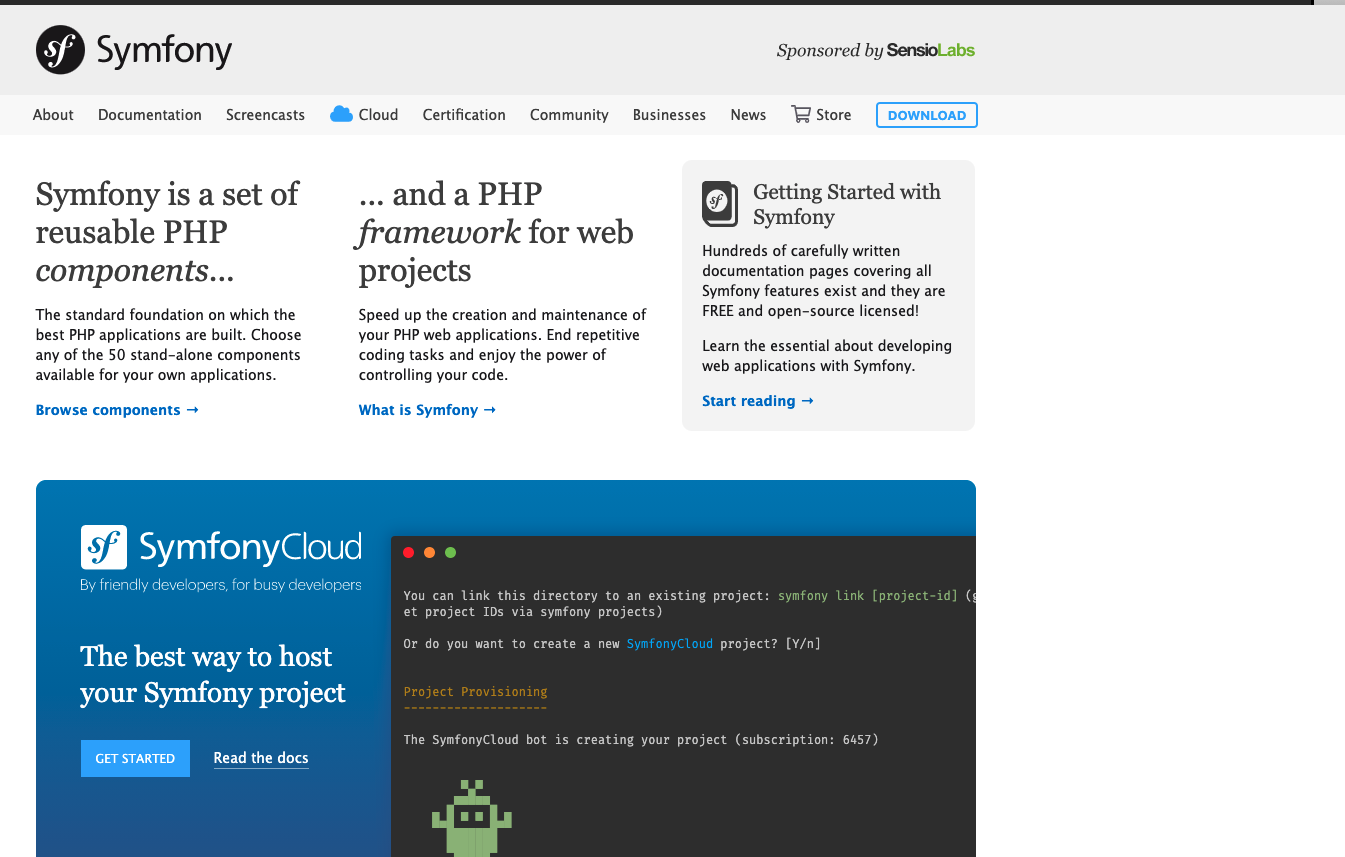Screen dimensions: 1345x857
Task: Click 'The SymfonyCloud bot is creating' line
Action: [641, 740]
